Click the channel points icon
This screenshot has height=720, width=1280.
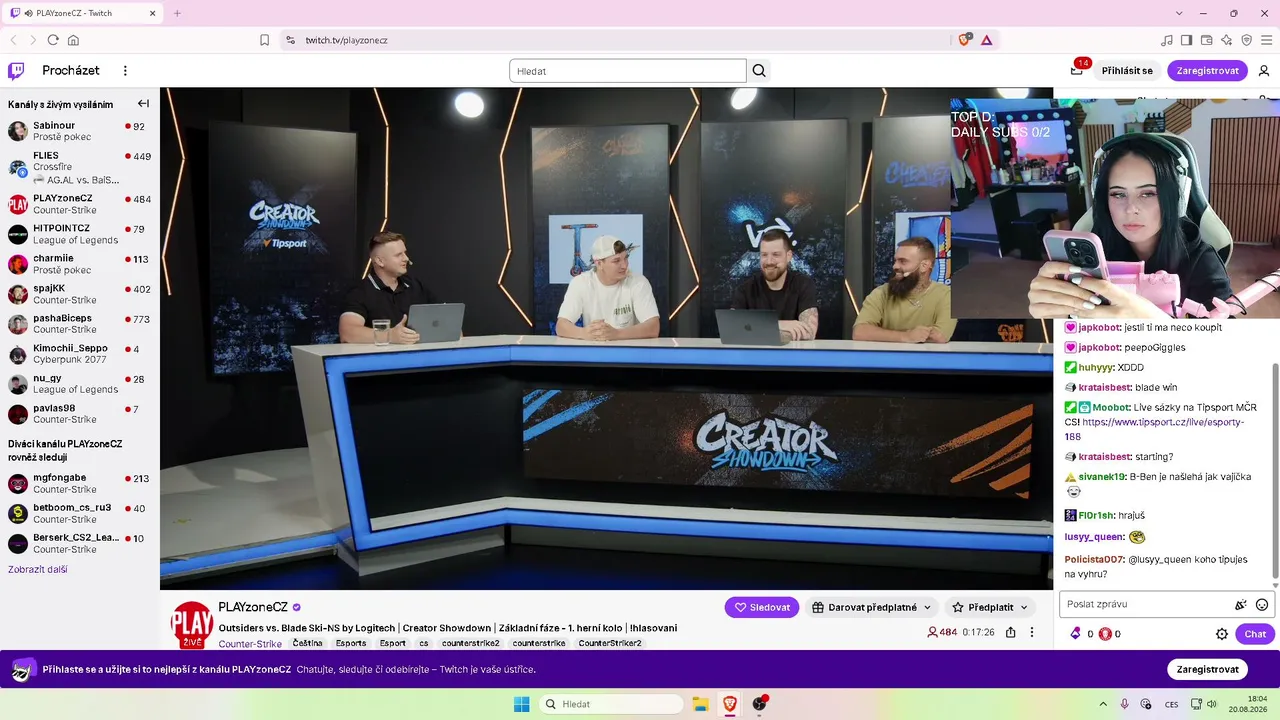(1105, 634)
